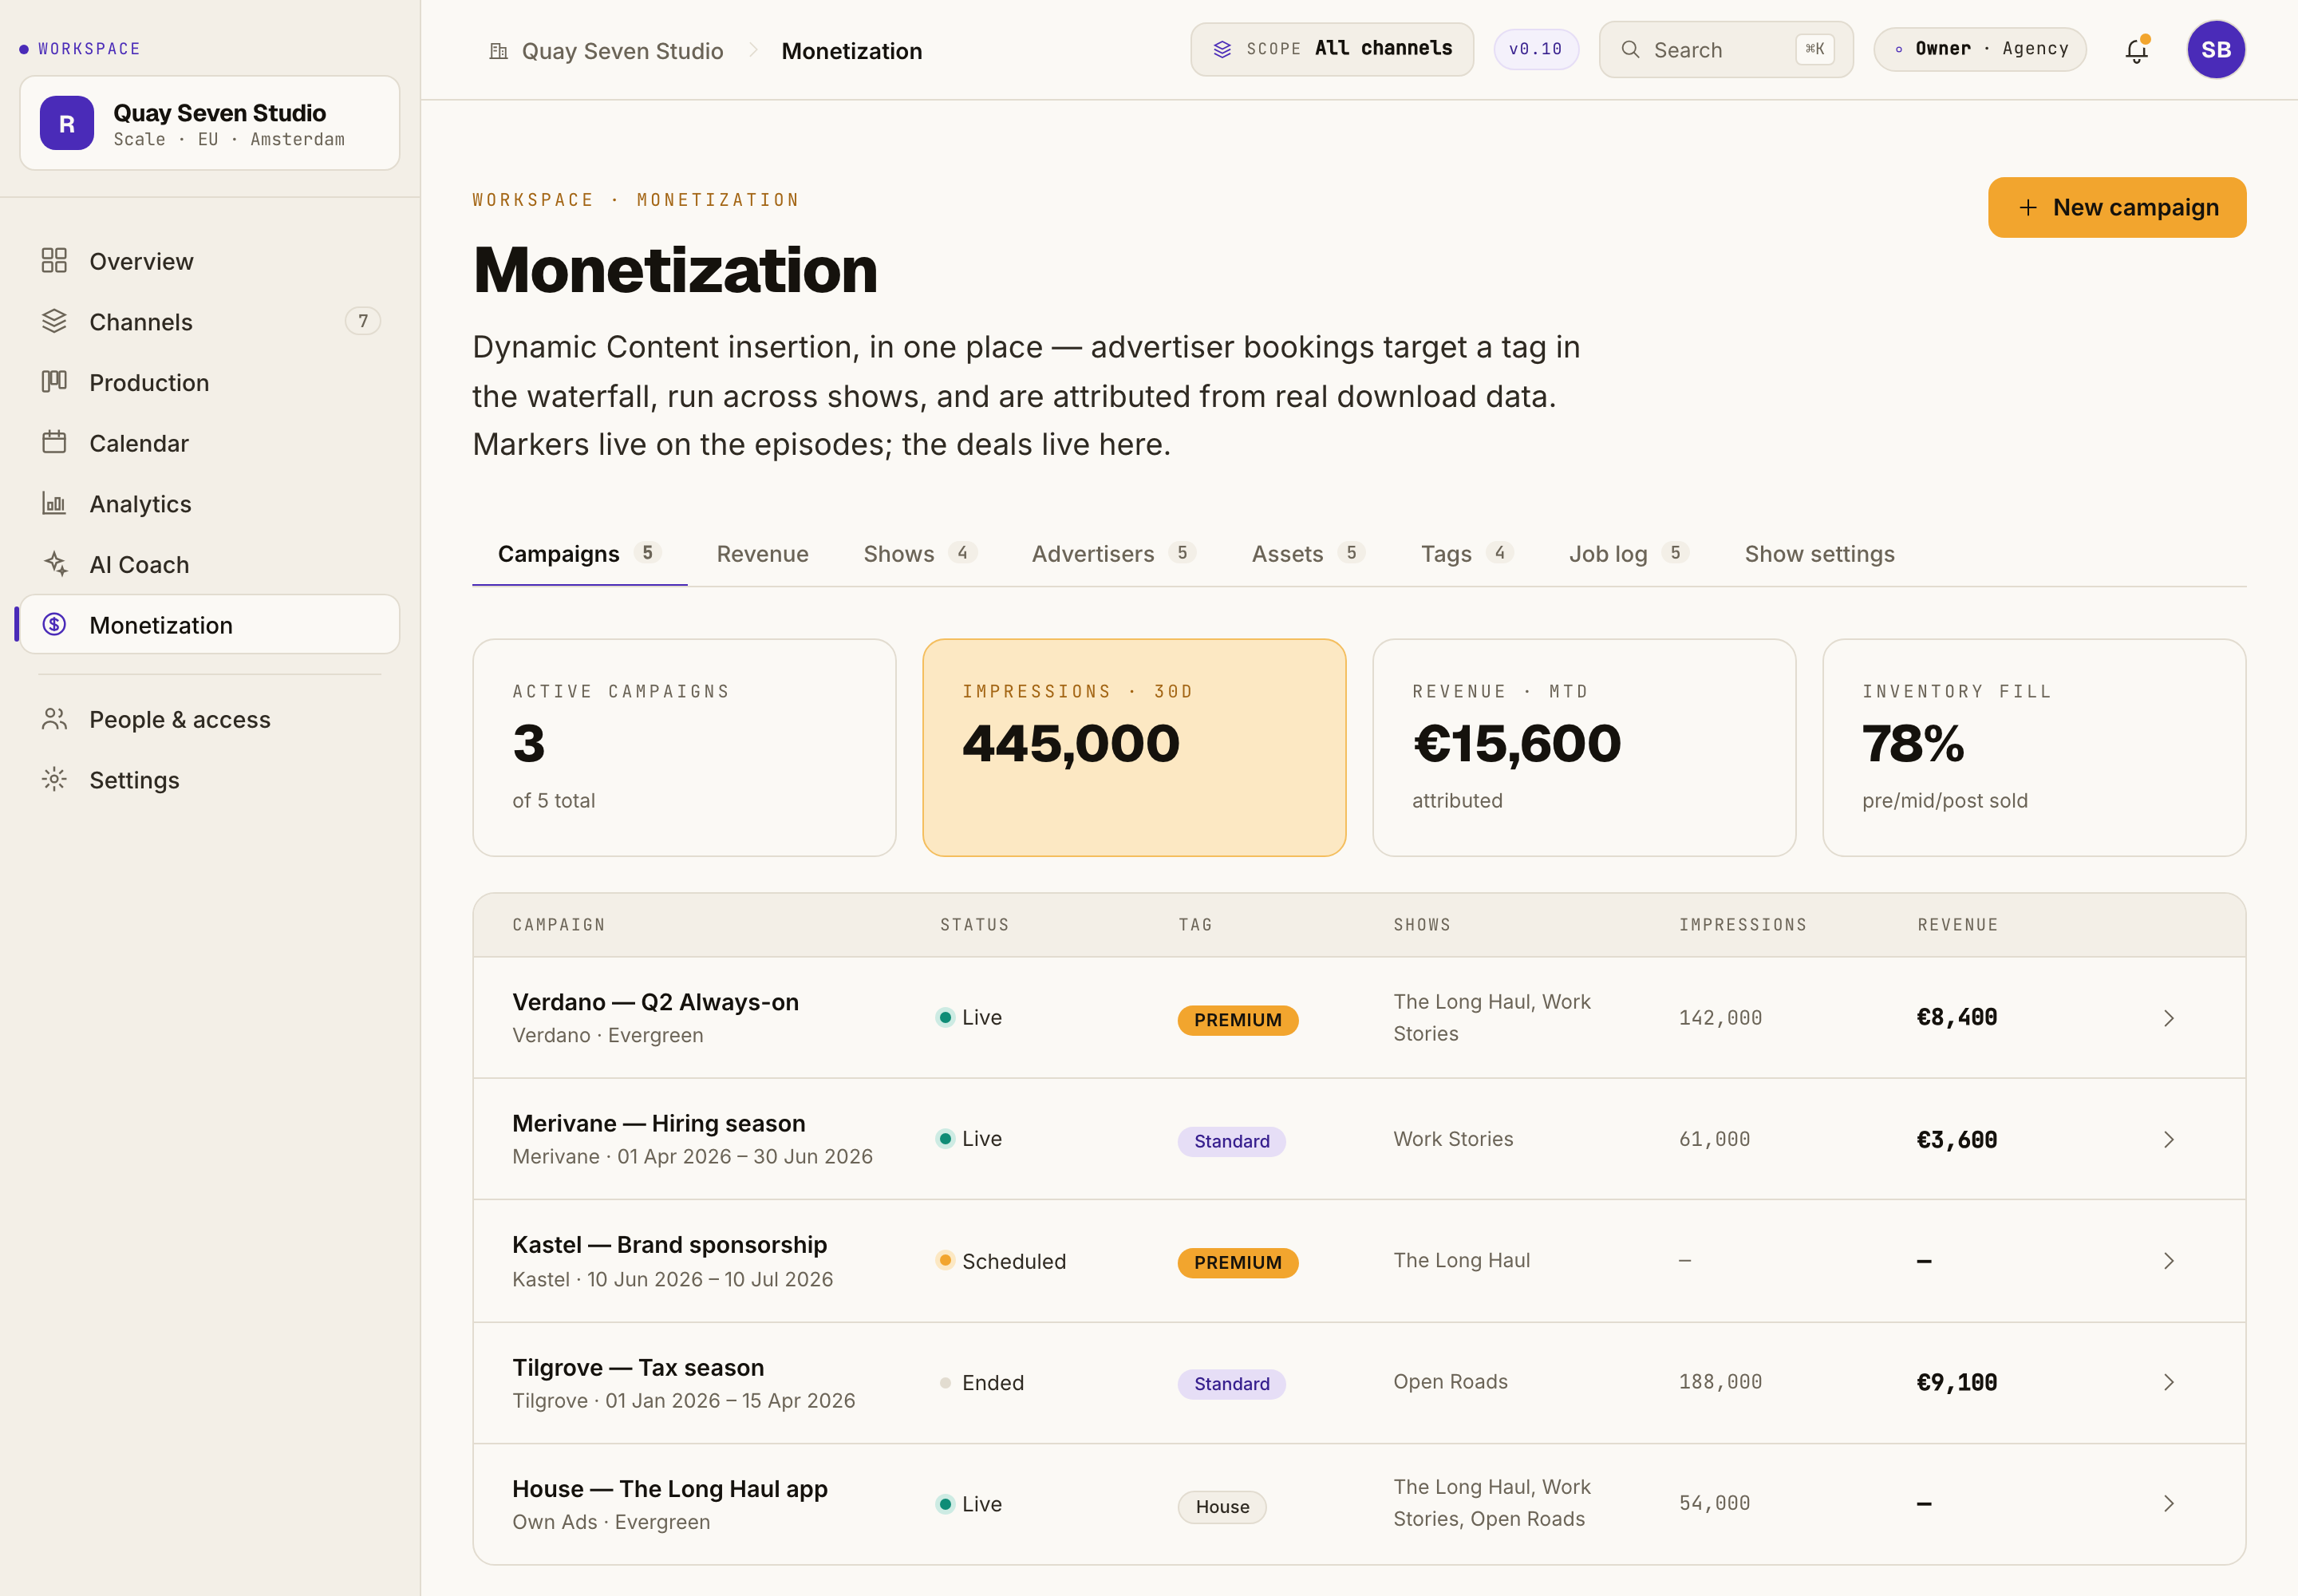Click the Production board icon
2298x1596 pixels.
[54, 382]
